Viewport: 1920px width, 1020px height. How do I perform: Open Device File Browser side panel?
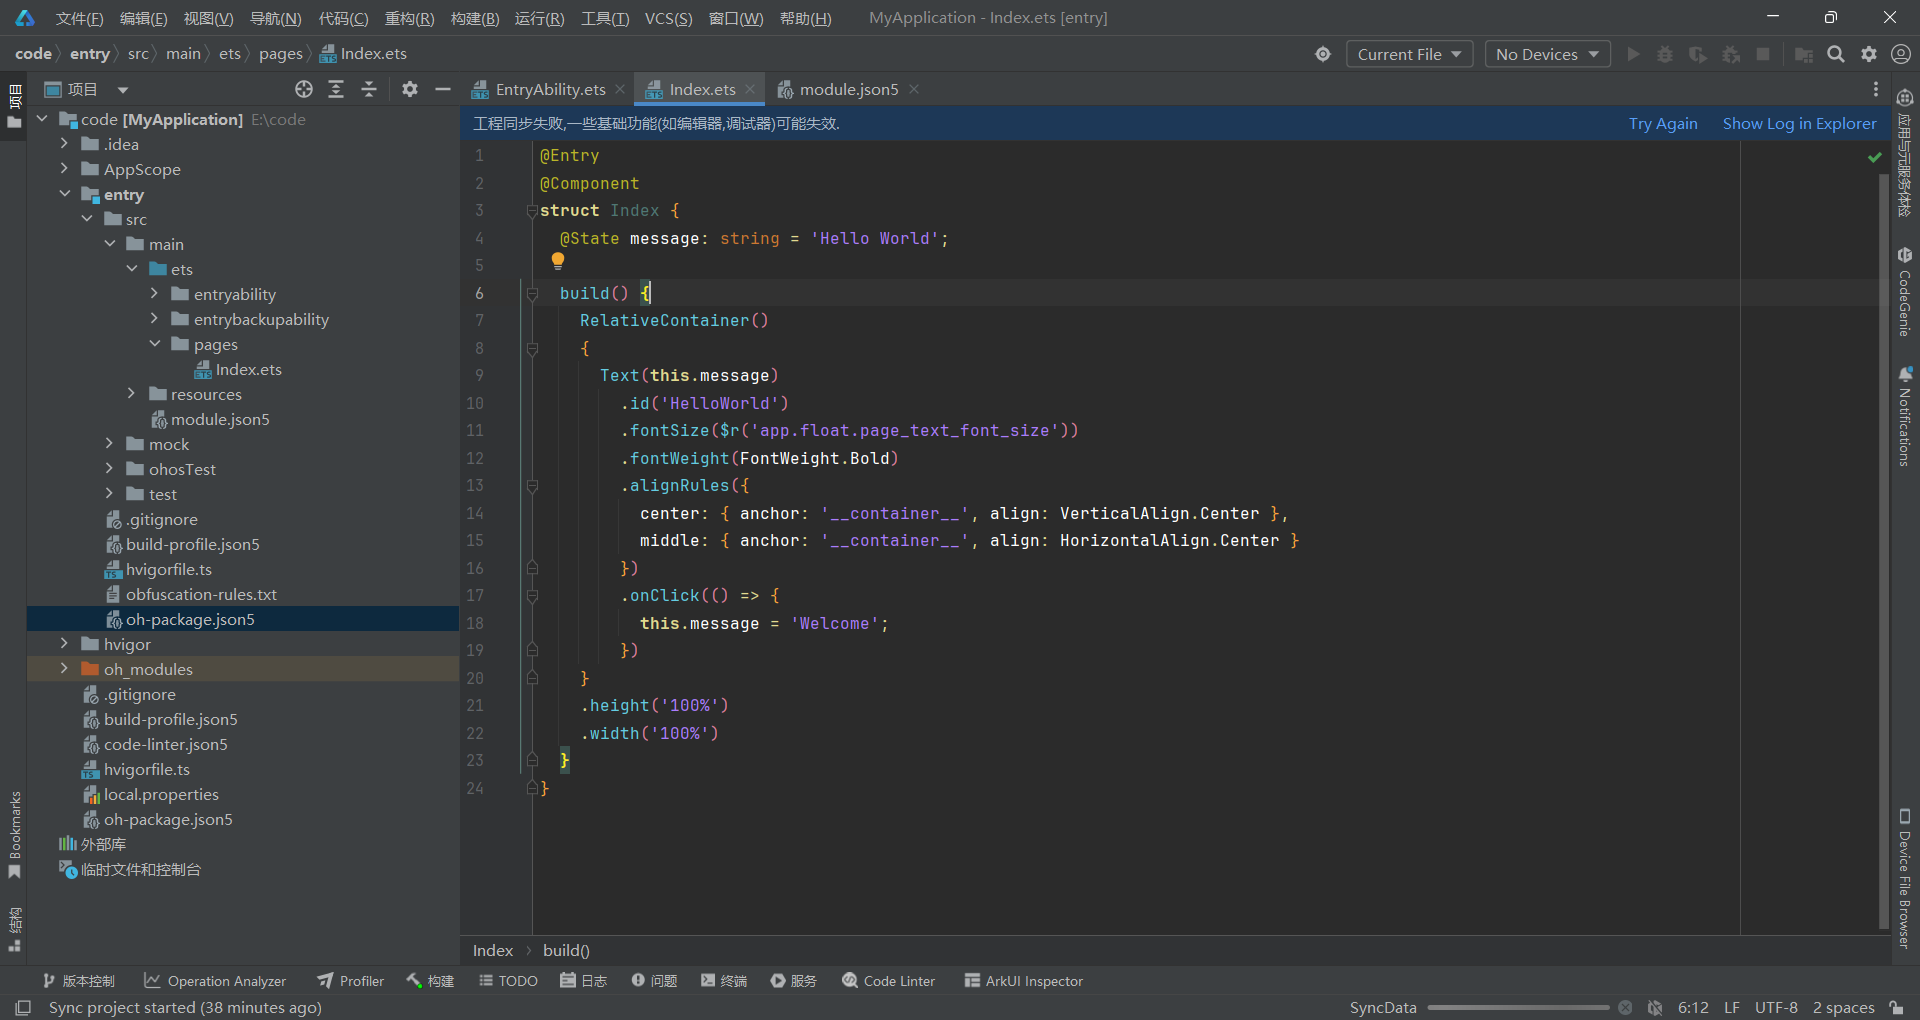pyautogui.click(x=1904, y=878)
